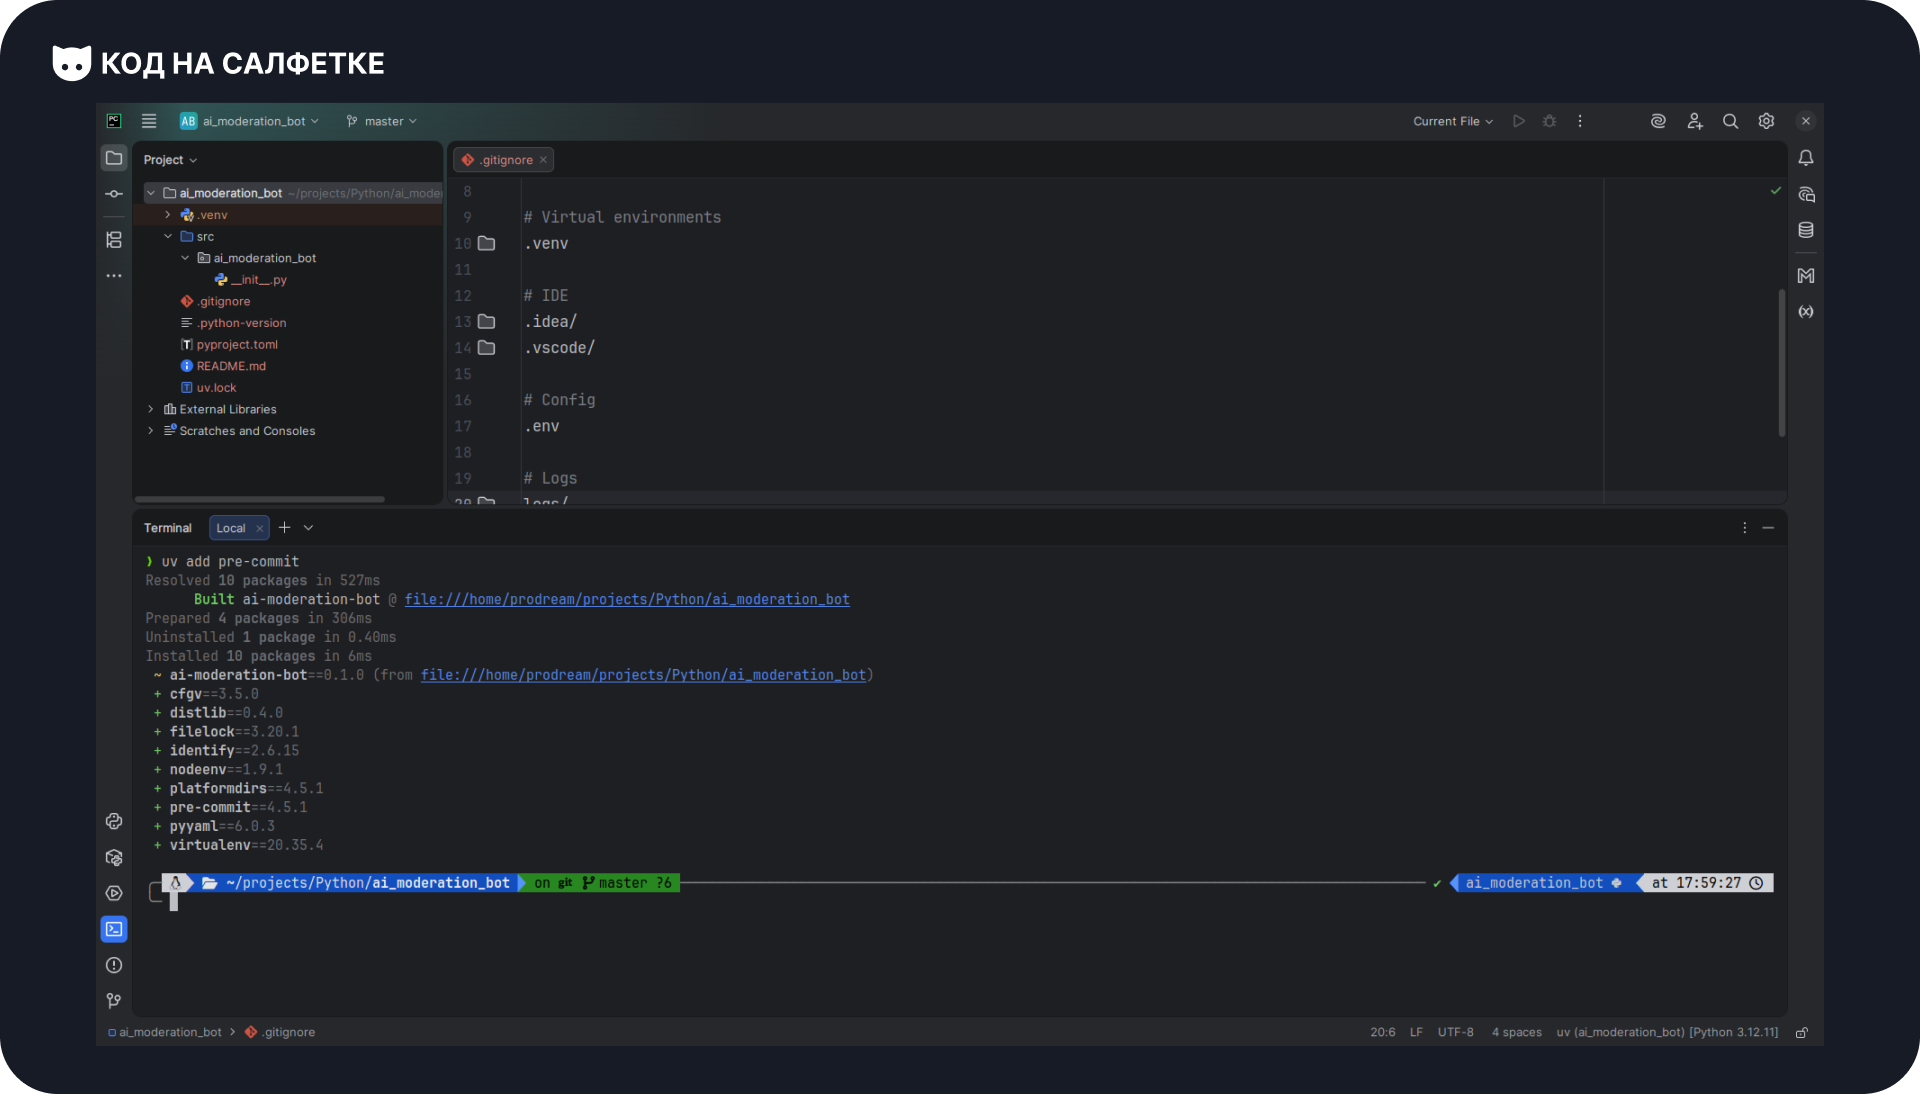This screenshot has width=1920, height=1094.
Task: Expand the .venv folder in tree
Action: coord(168,215)
